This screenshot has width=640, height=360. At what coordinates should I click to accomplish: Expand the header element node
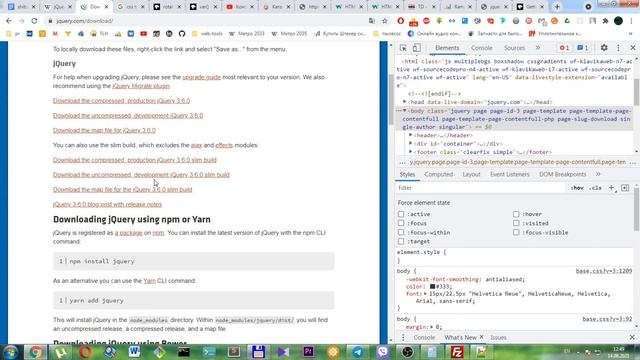[411, 135]
